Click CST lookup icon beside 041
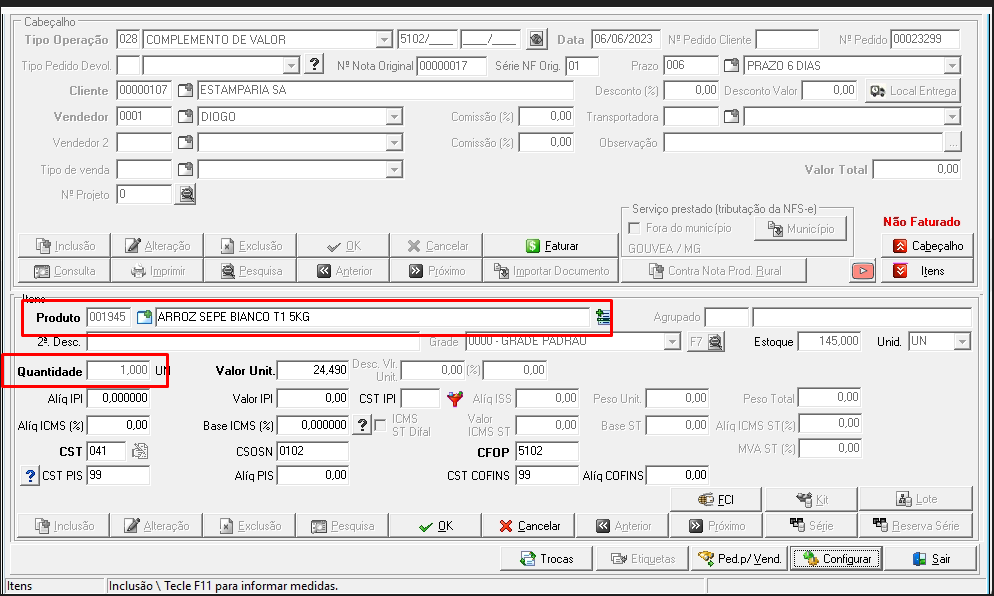The height and width of the screenshot is (596, 994). [x=139, y=451]
